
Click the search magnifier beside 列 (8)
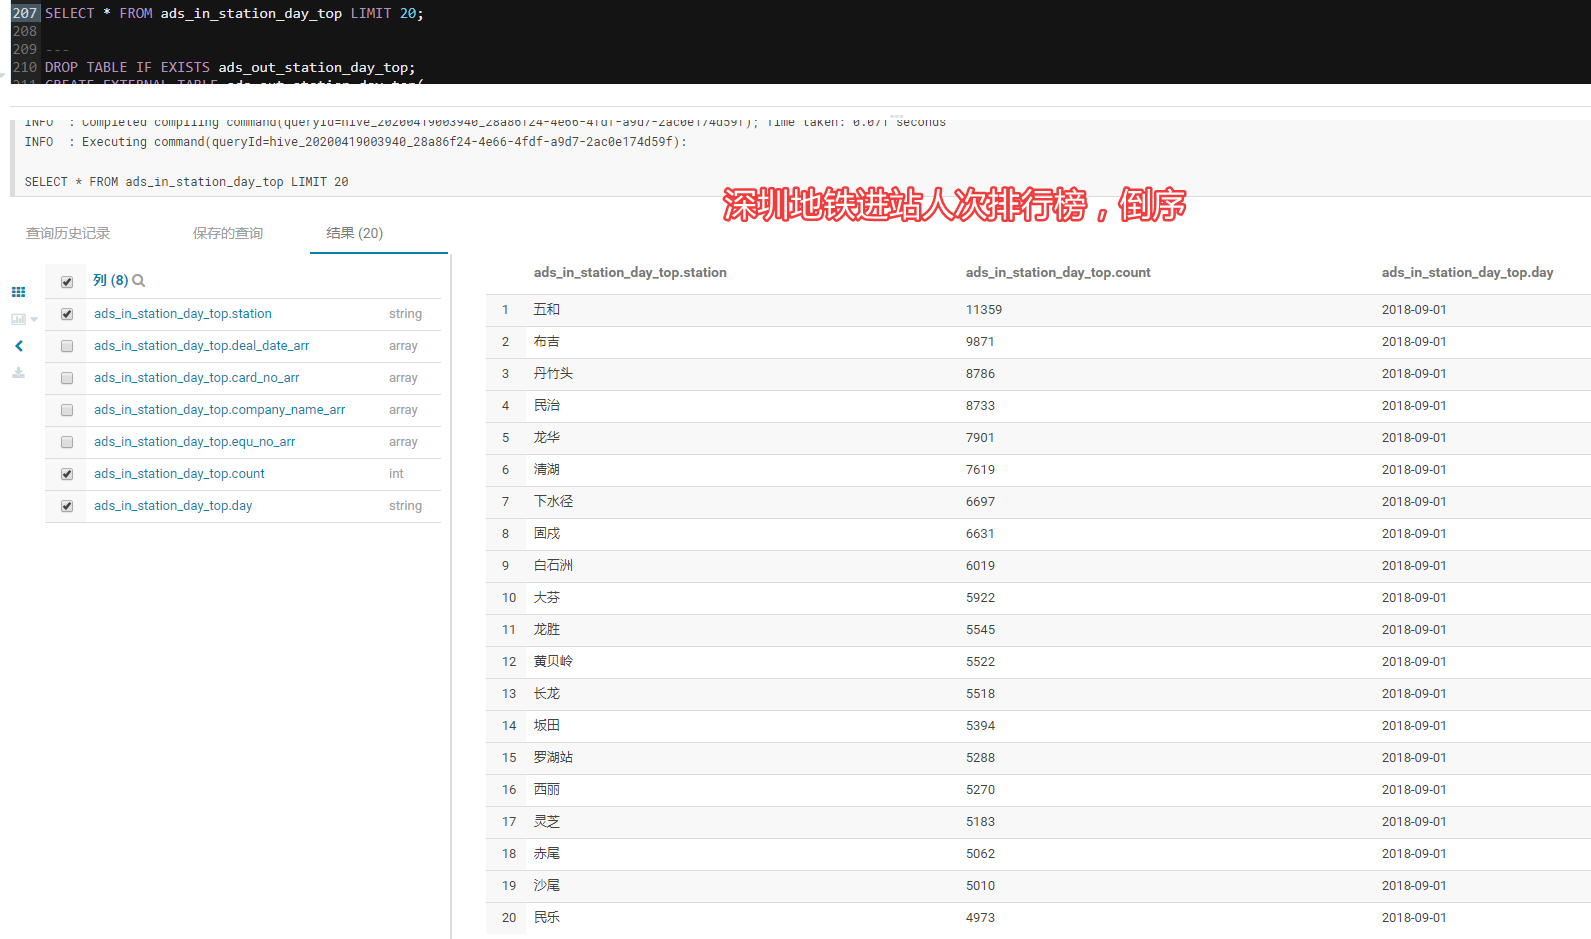point(139,281)
